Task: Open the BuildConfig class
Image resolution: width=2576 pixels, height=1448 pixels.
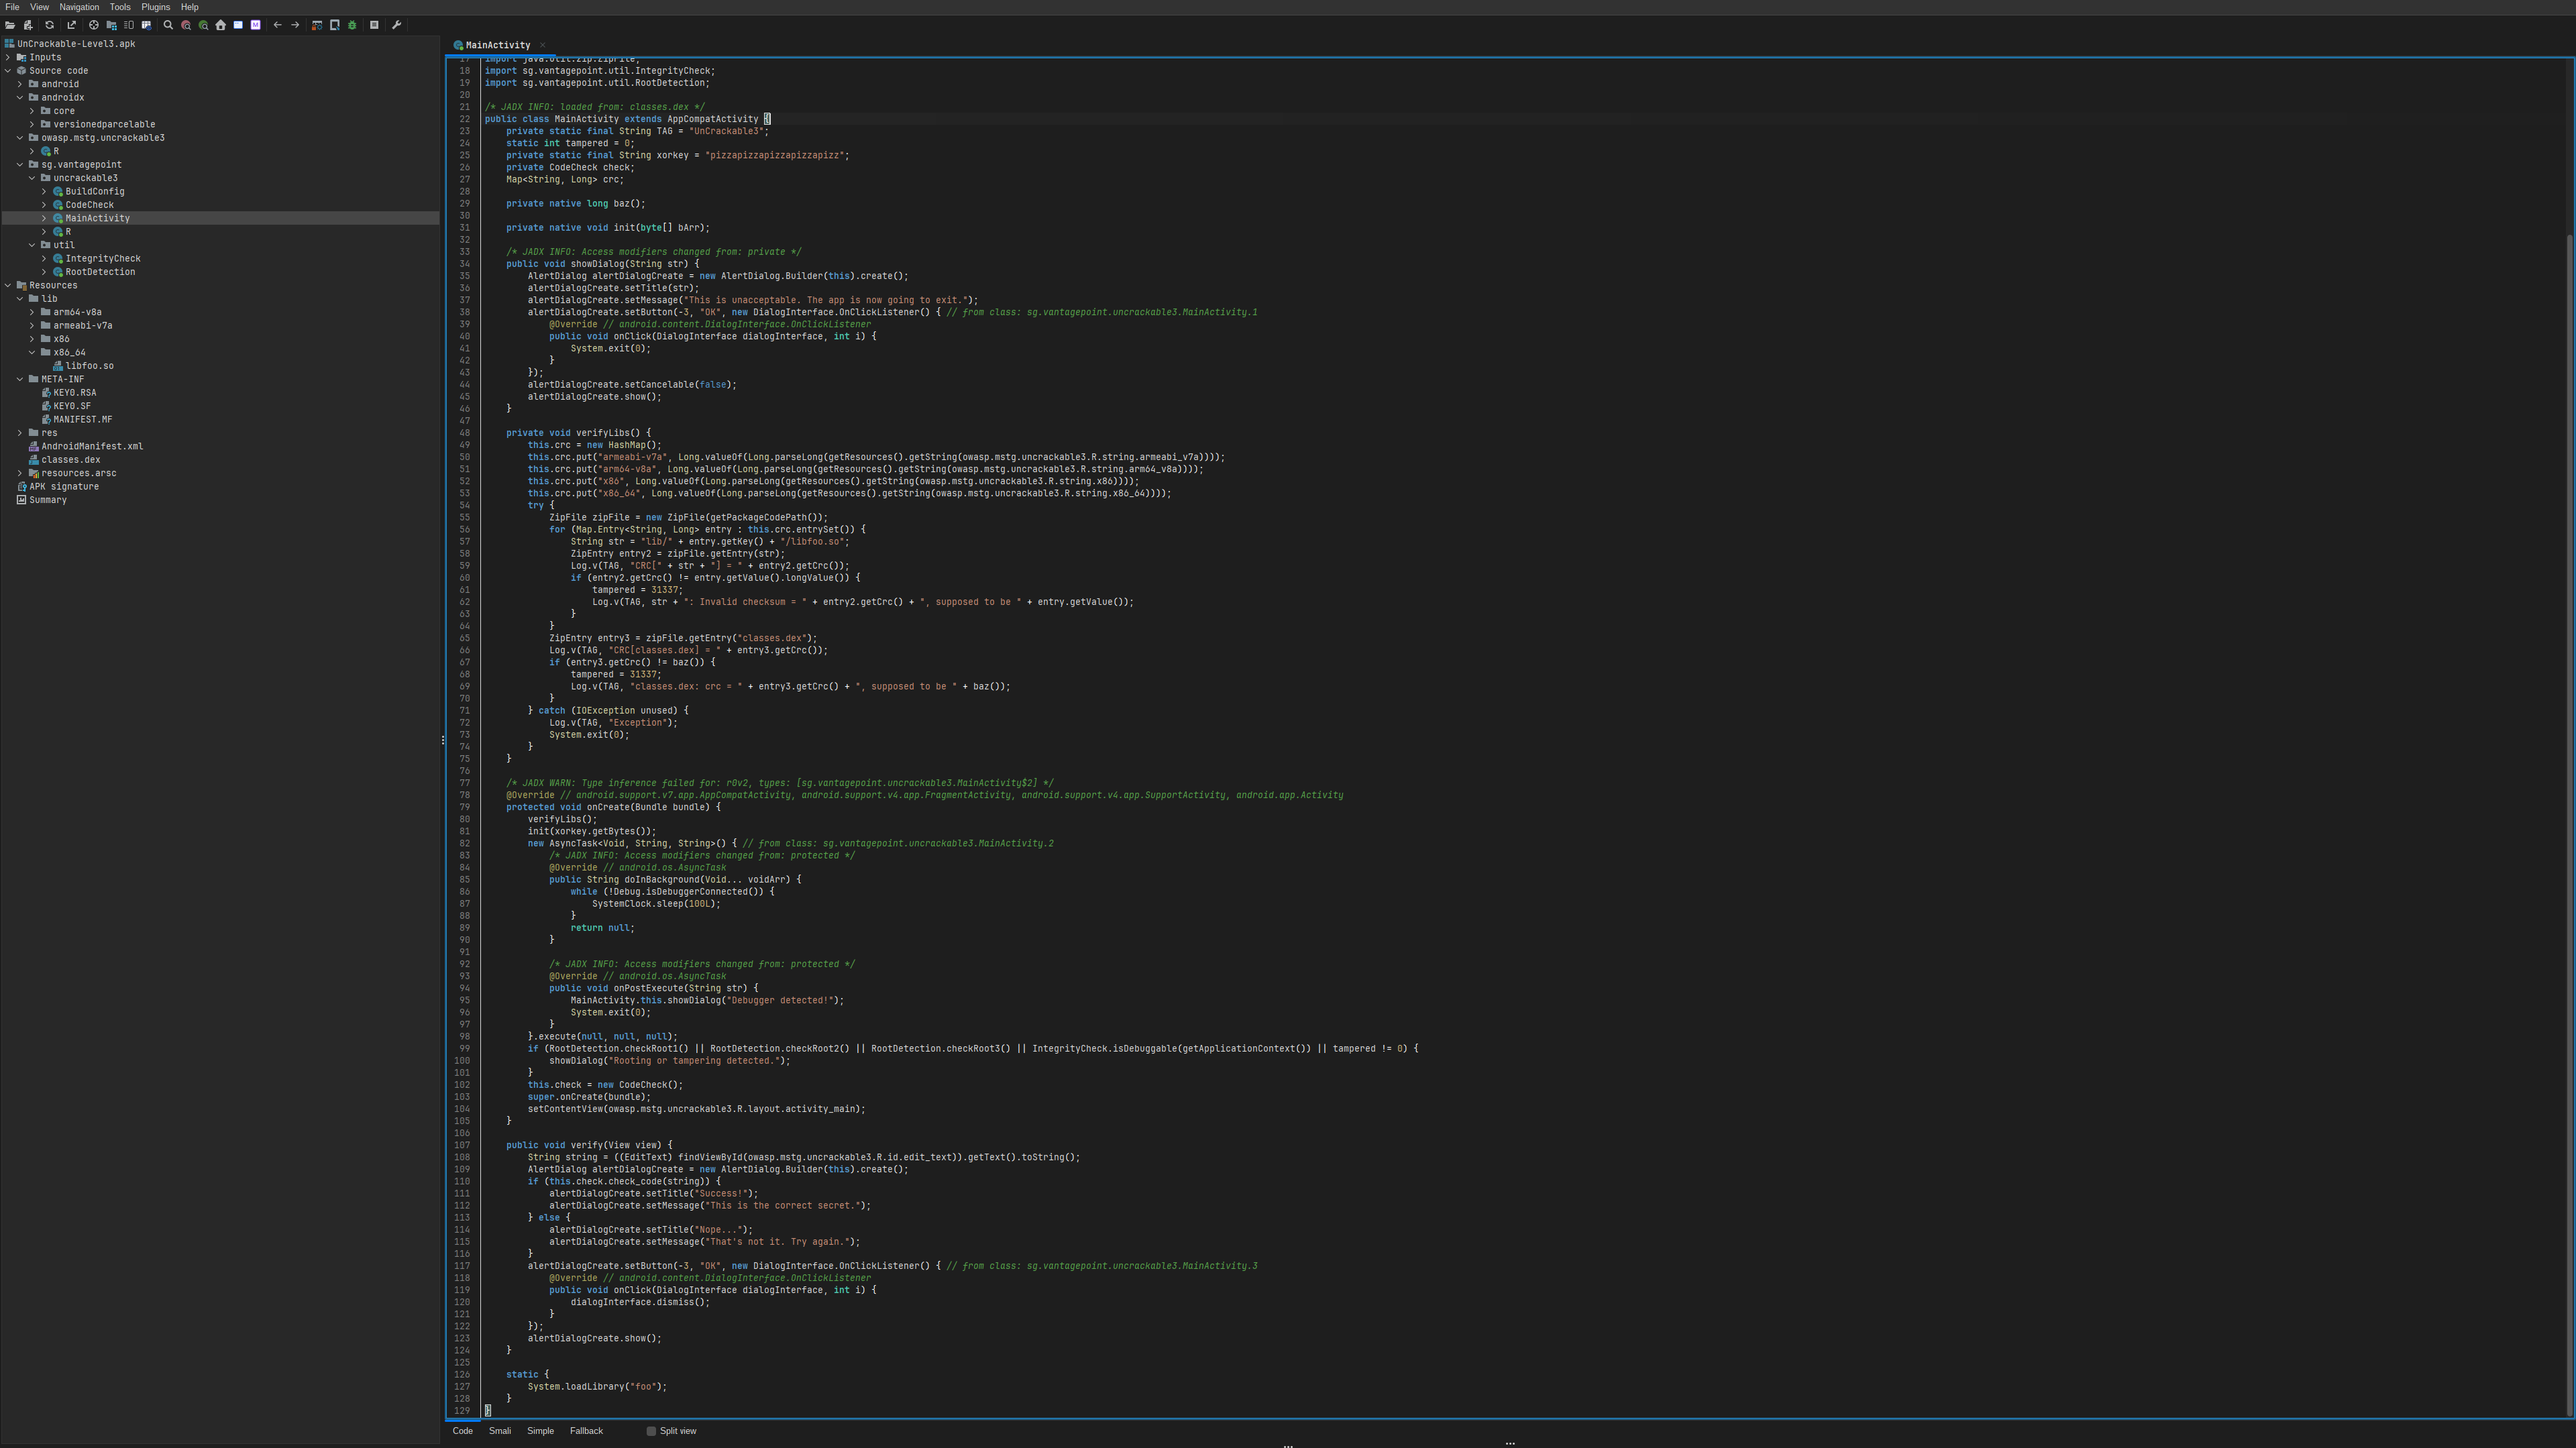Action: tap(95, 192)
